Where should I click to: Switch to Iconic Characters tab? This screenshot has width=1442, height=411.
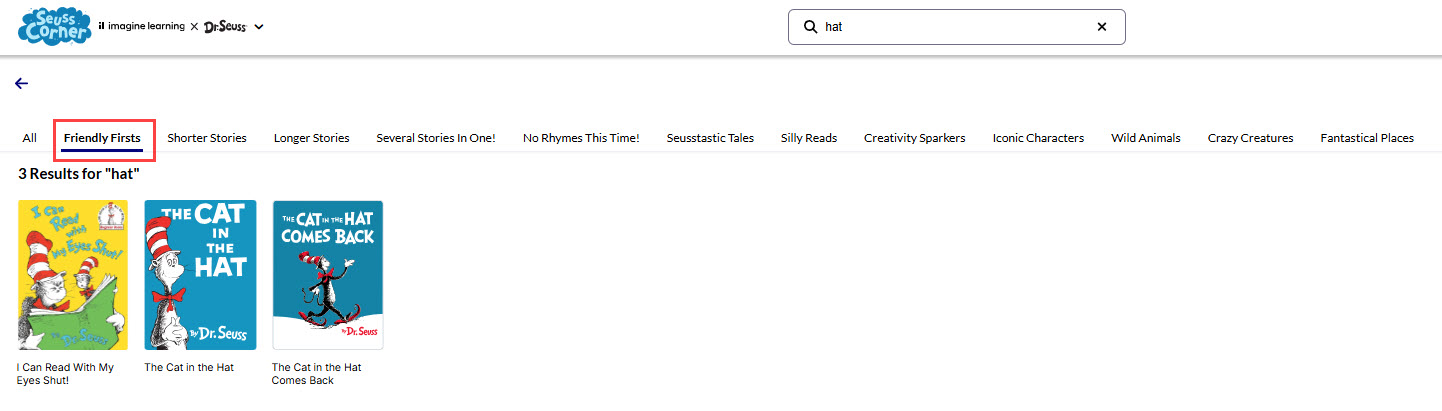1038,138
